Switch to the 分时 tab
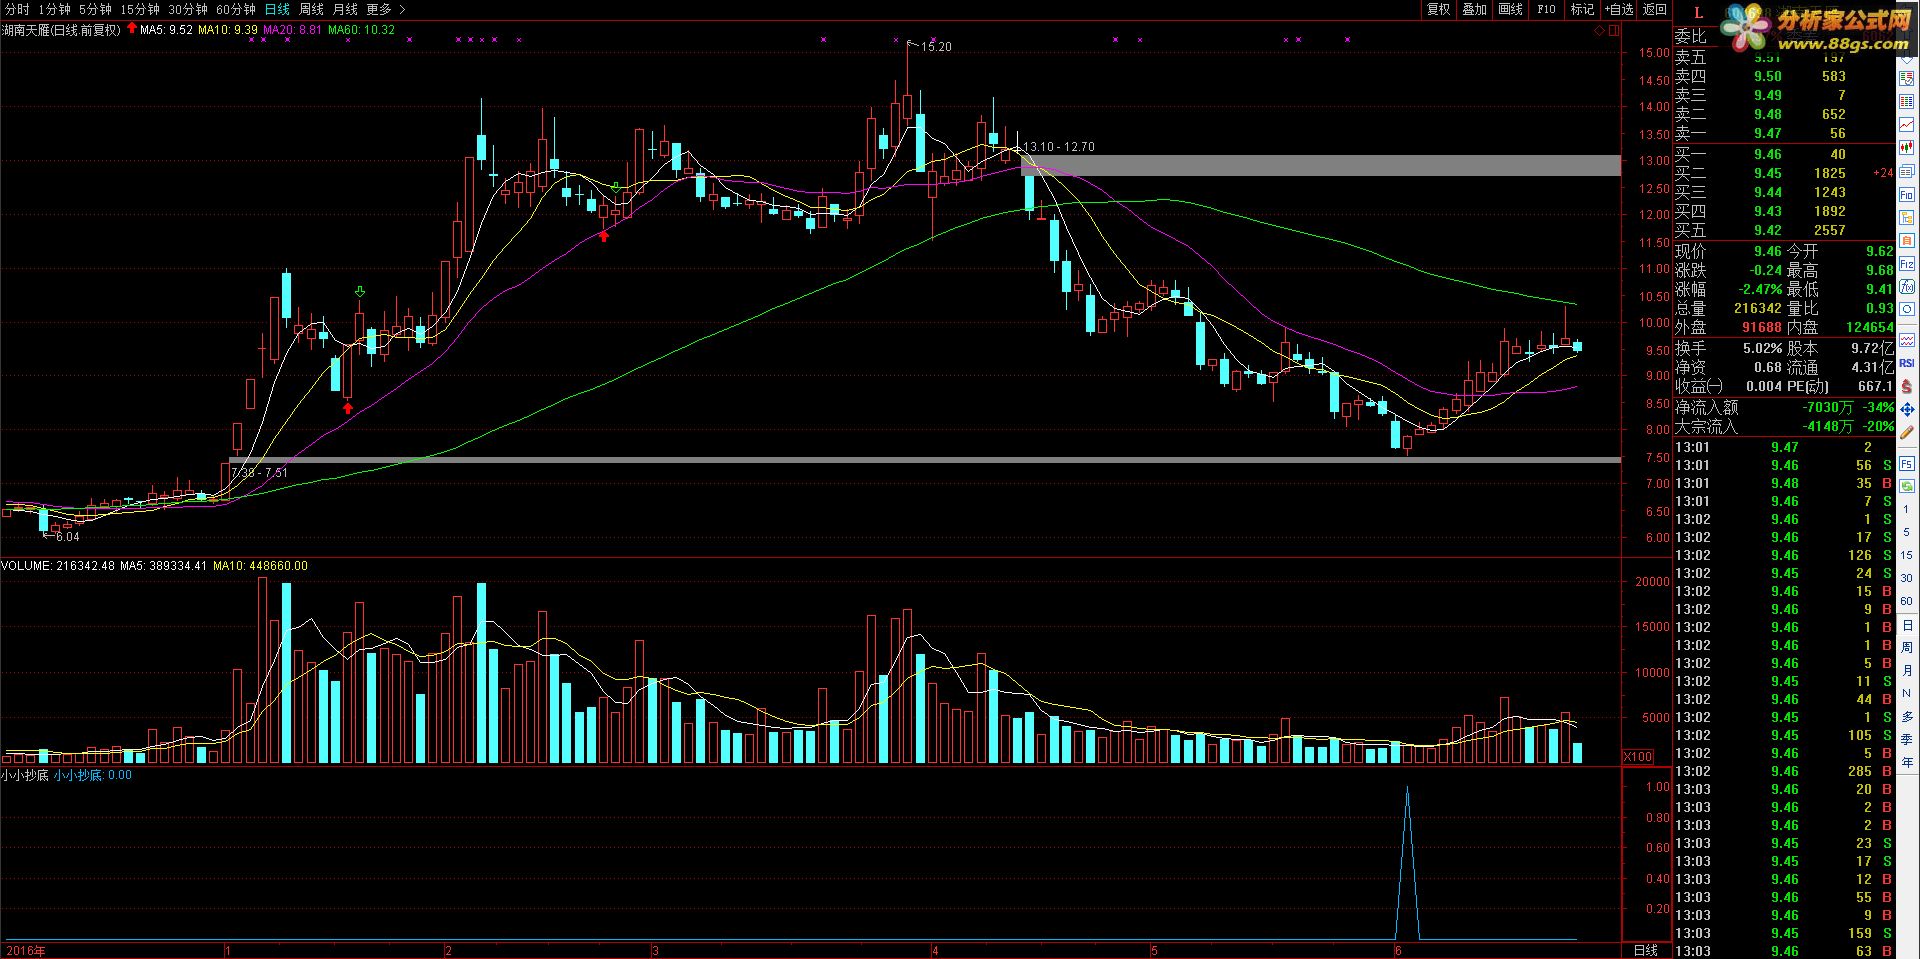 16,9
